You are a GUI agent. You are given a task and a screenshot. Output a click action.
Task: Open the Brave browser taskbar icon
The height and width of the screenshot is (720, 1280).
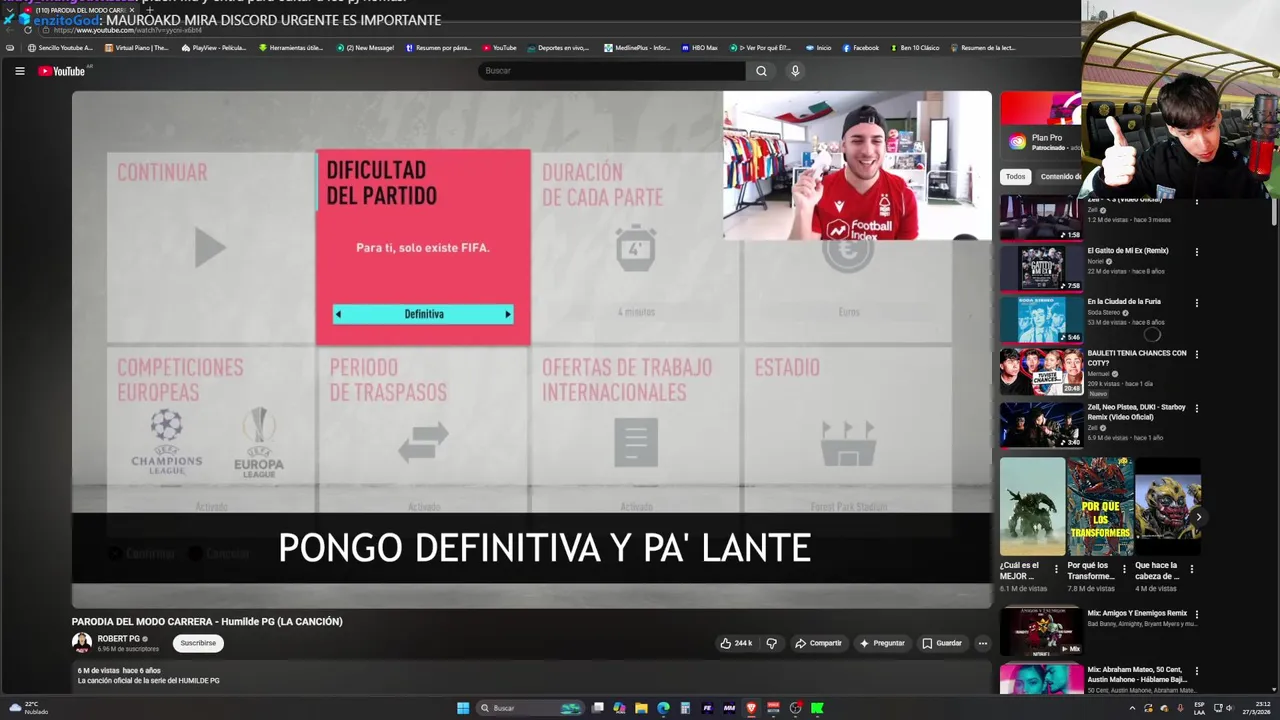[751, 708]
